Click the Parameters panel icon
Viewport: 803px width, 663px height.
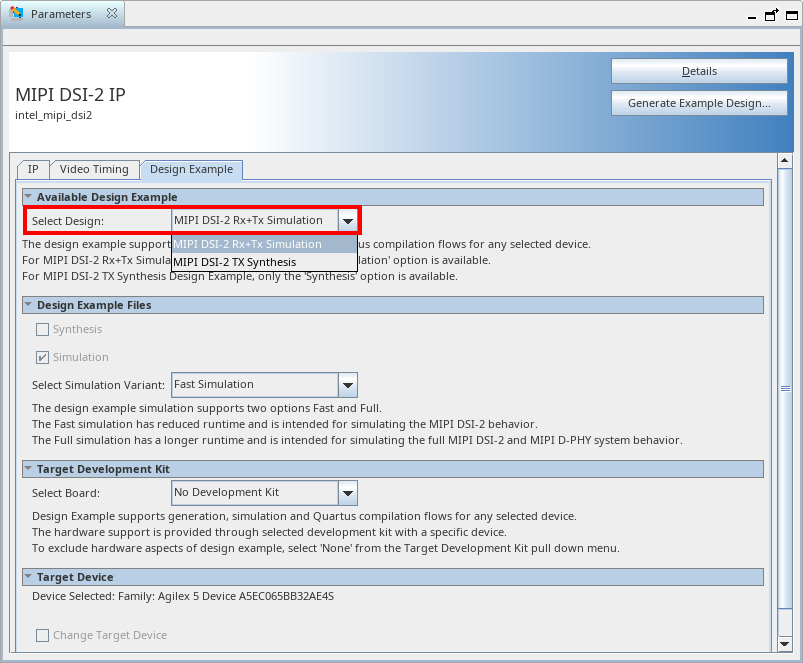[x=16, y=13]
